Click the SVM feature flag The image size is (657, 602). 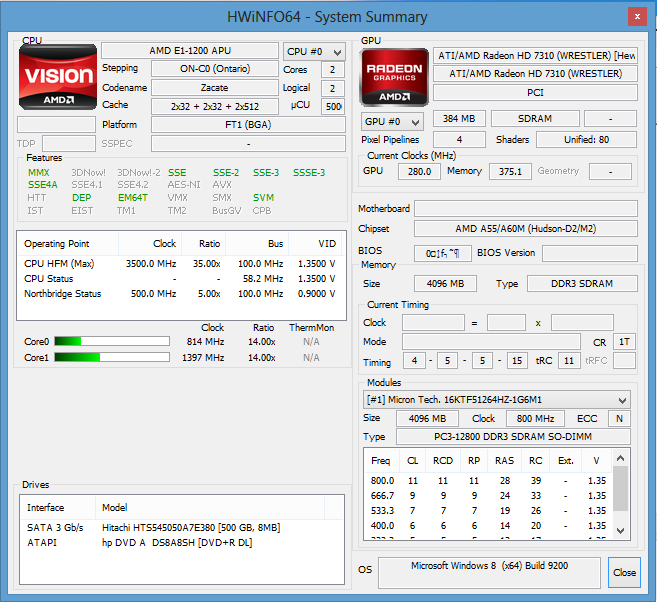(x=263, y=198)
